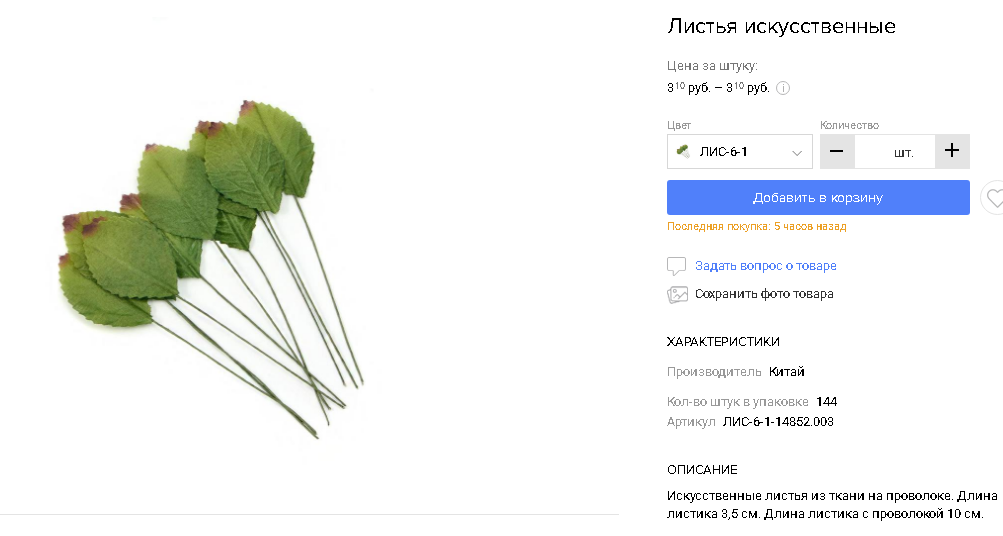Click the leaf swatch in color selector
1003x536 pixels.
pos(683,152)
